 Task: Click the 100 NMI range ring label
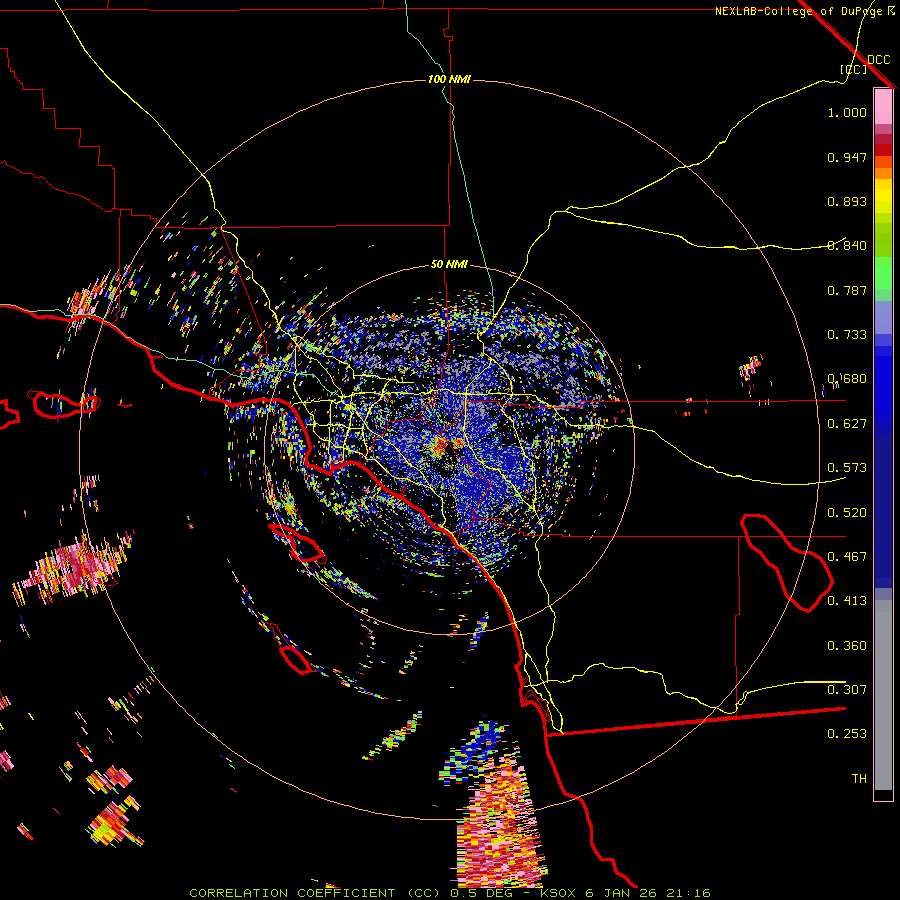pos(449,79)
